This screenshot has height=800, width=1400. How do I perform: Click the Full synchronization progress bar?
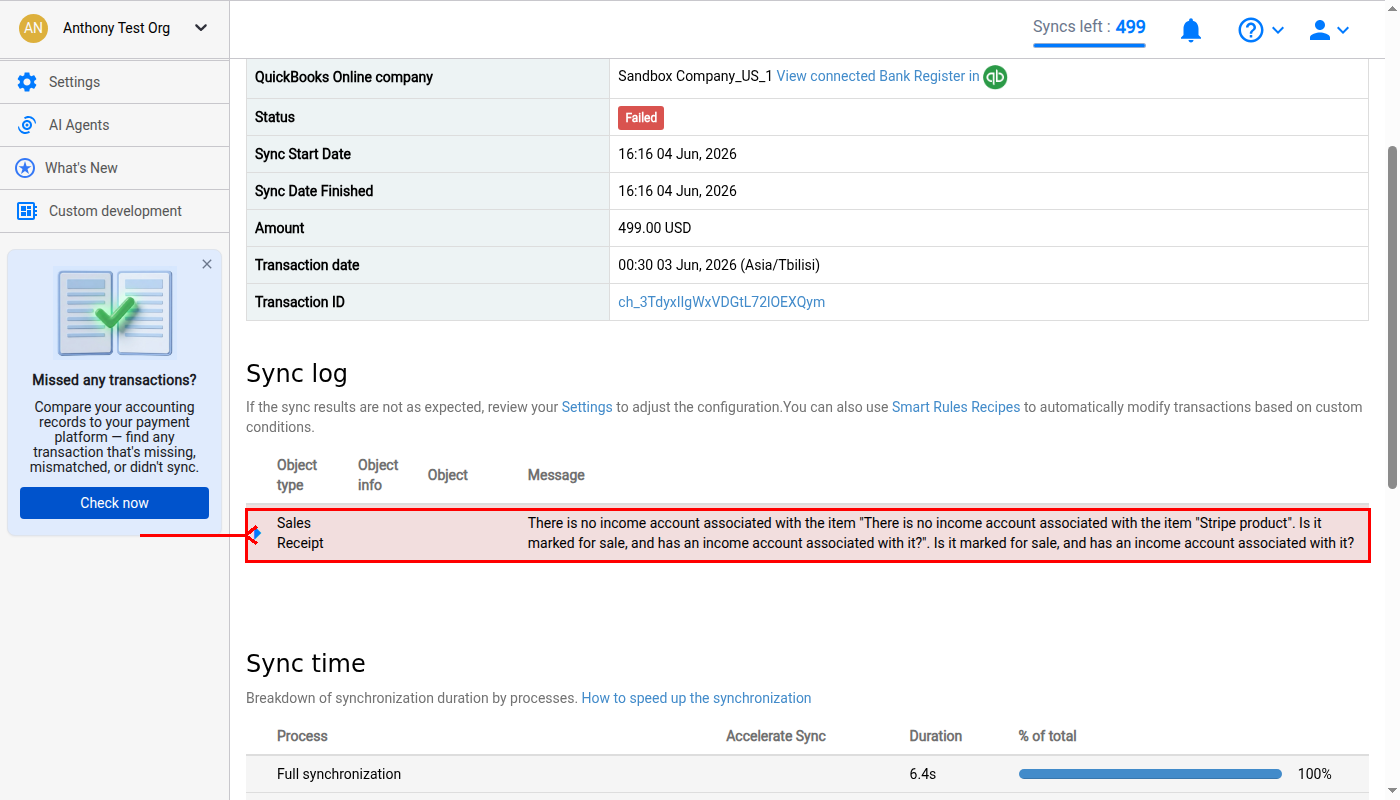[1150, 774]
